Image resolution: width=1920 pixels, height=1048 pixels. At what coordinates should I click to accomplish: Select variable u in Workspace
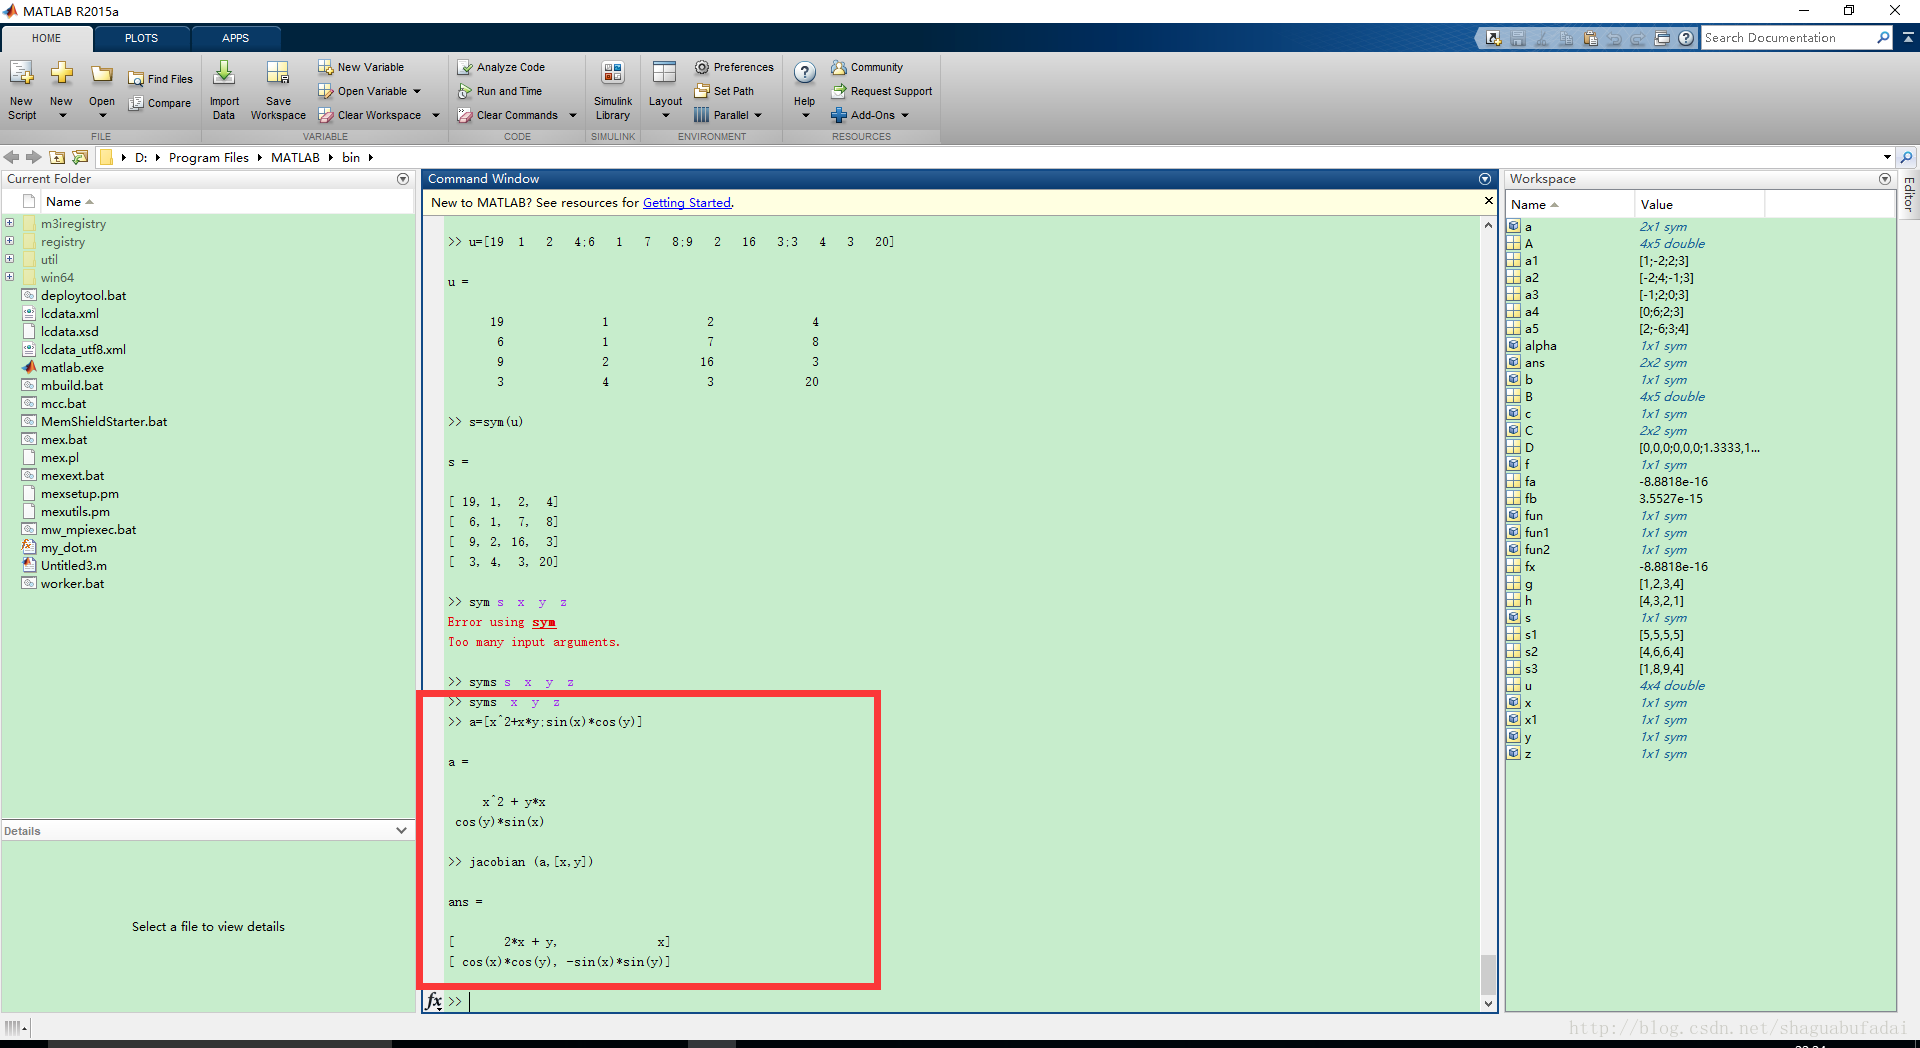pyautogui.click(x=1528, y=686)
